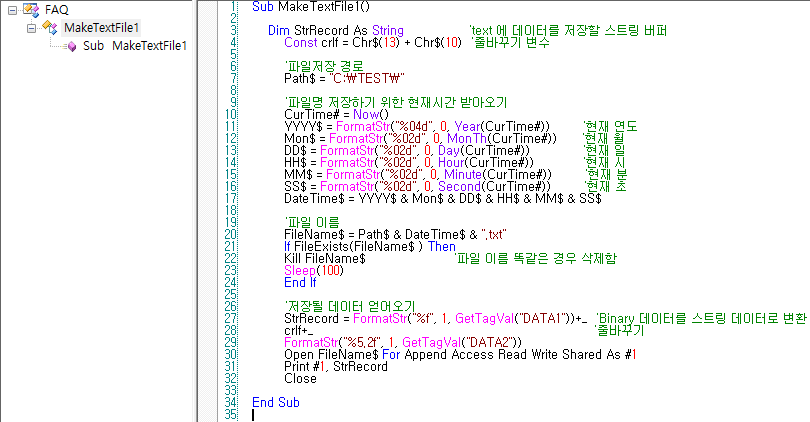The height and width of the screenshot is (422, 810).
Task: Click the crlf+_ continuation line
Action: click(299, 331)
